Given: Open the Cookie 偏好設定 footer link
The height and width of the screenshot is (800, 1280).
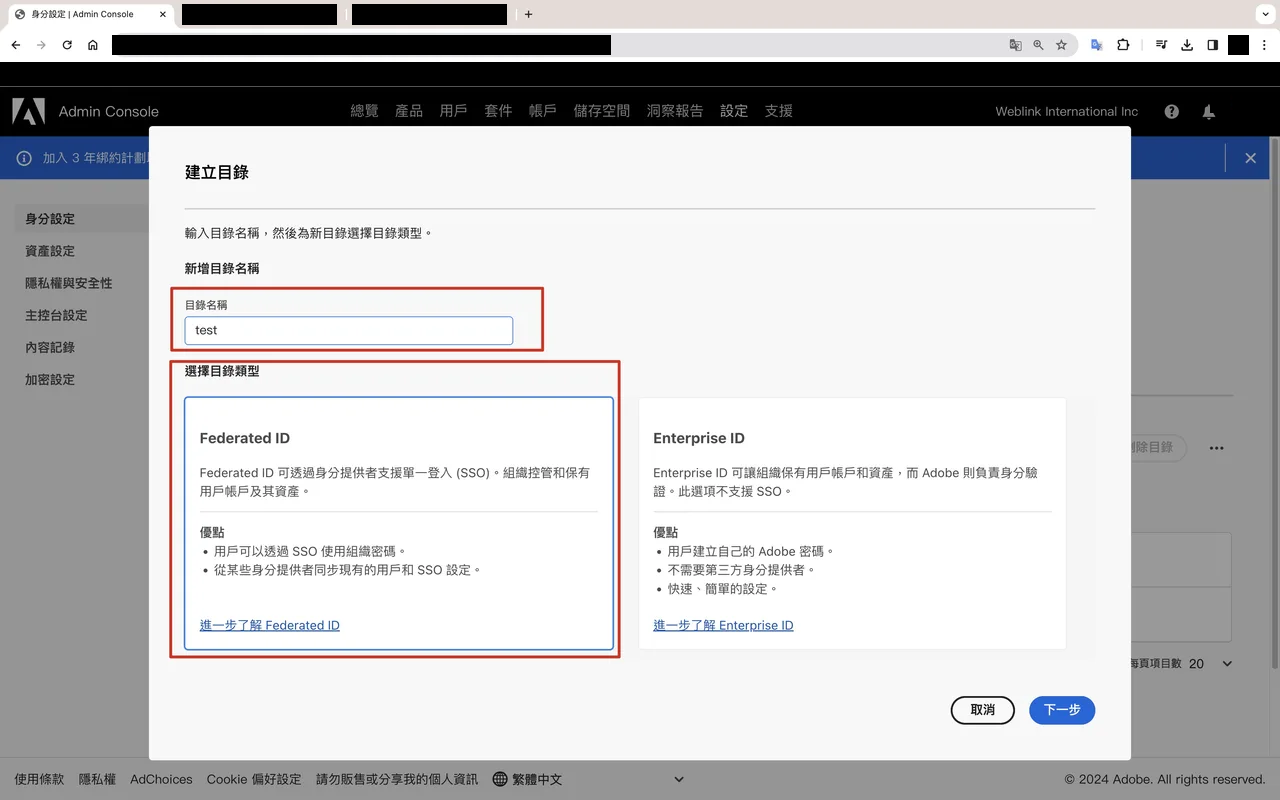Looking at the screenshot, I should coord(254,779).
